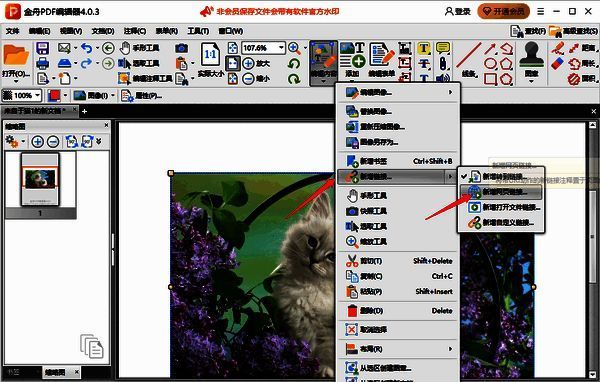600x382 pixels.
Task: Rotate view counterclockwise with green arrow
Action: click(x=294, y=63)
